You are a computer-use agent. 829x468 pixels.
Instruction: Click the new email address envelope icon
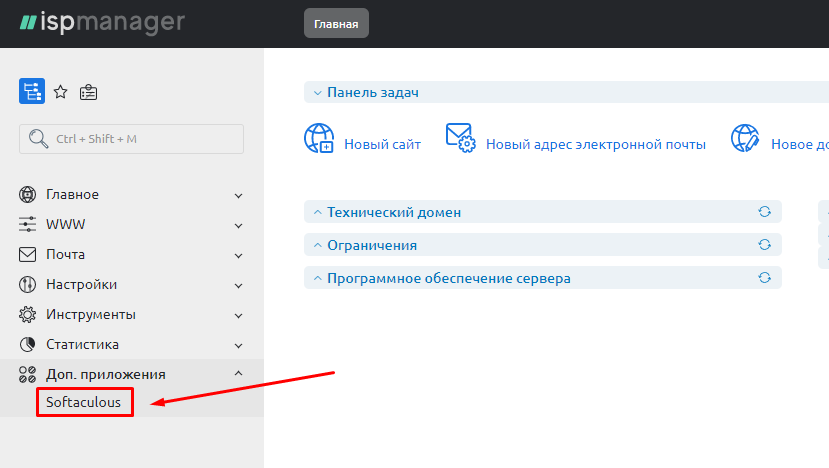pyautogui.click(x=460, y=139)
